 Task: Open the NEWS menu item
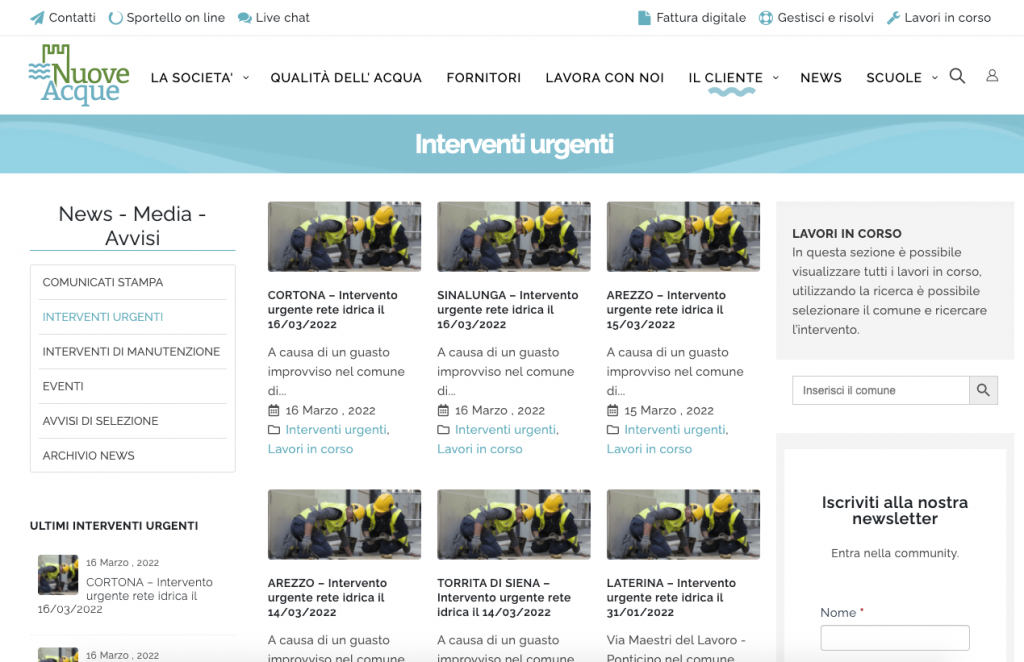coord(821,78)
